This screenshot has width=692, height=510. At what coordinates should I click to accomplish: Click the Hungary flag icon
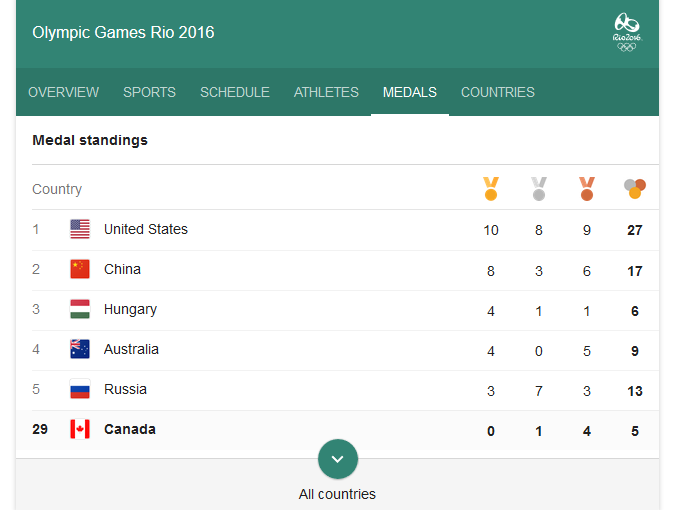pyautogui.click(x=80, y=309)
